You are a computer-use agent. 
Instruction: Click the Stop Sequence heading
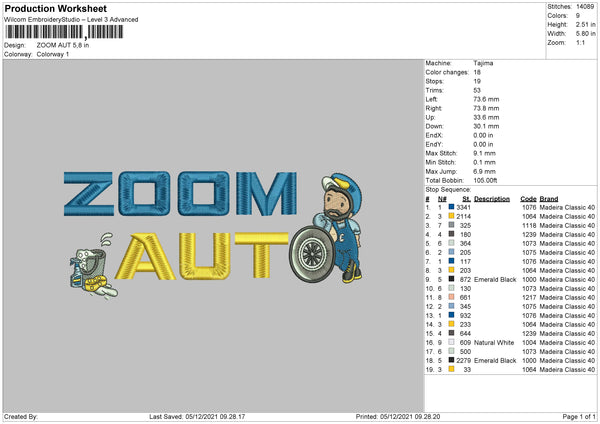(448, 190)
